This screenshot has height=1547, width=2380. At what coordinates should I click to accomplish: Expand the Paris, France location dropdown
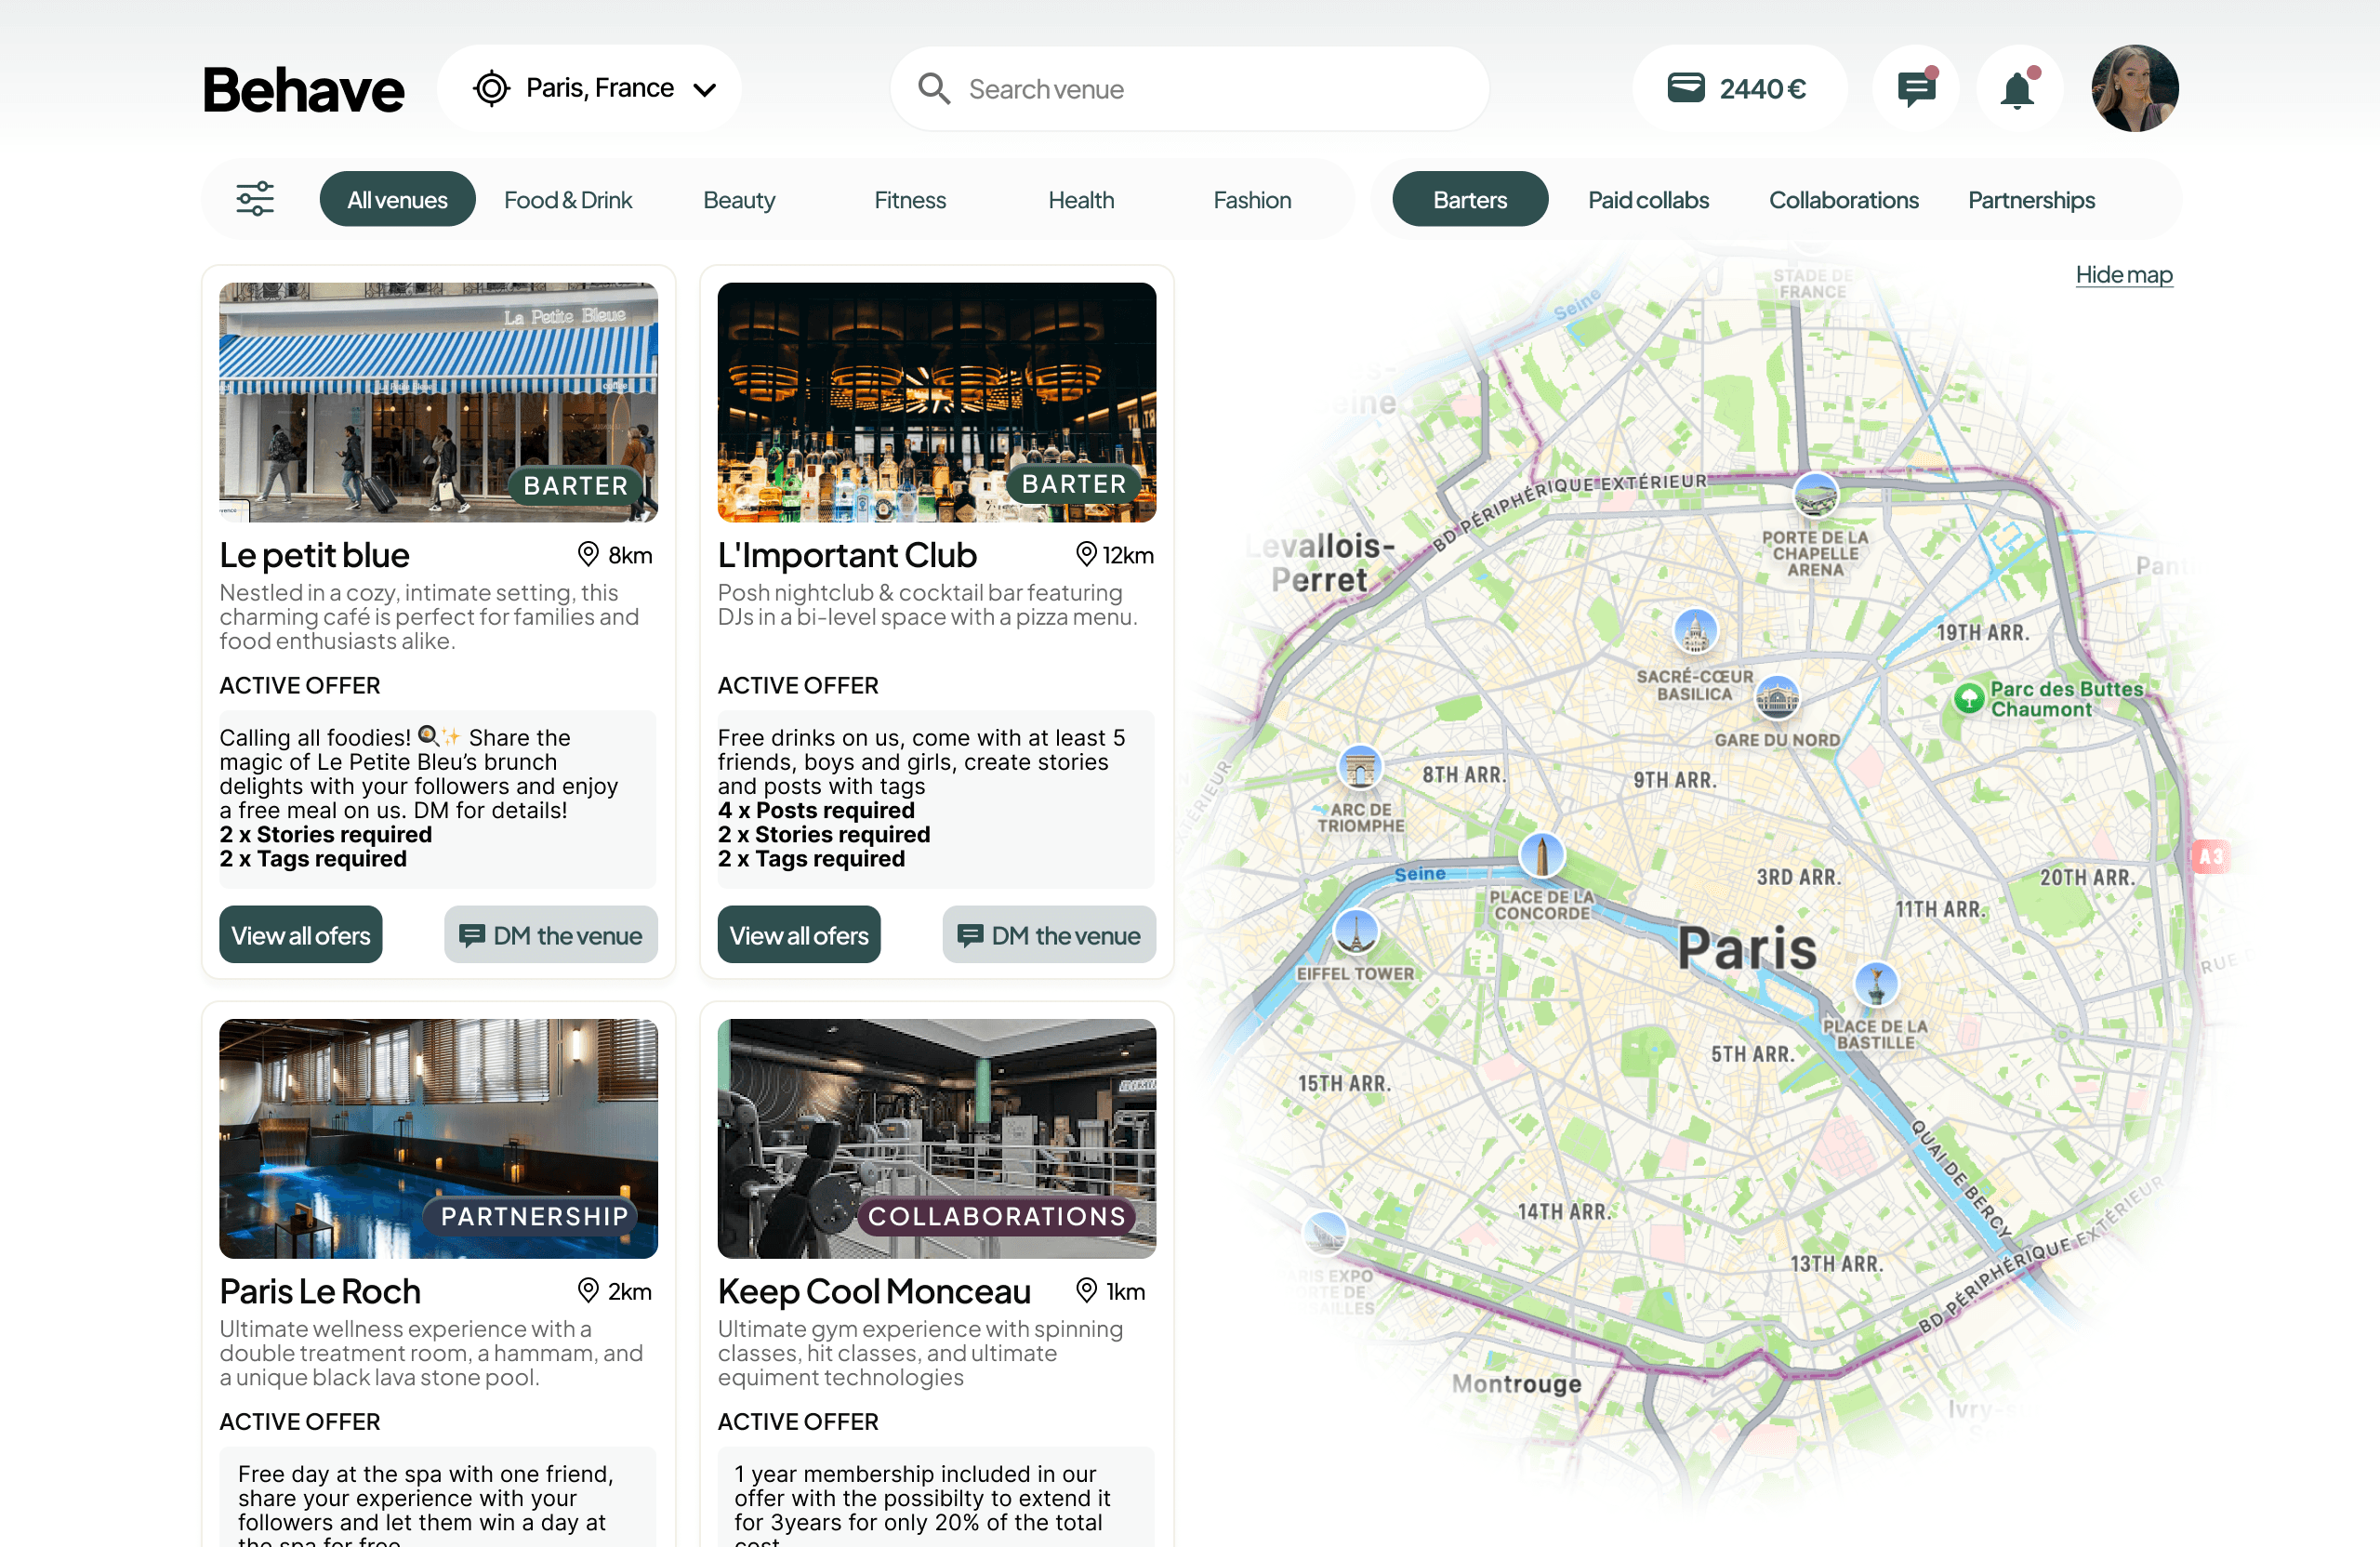[x=595, y=89]
